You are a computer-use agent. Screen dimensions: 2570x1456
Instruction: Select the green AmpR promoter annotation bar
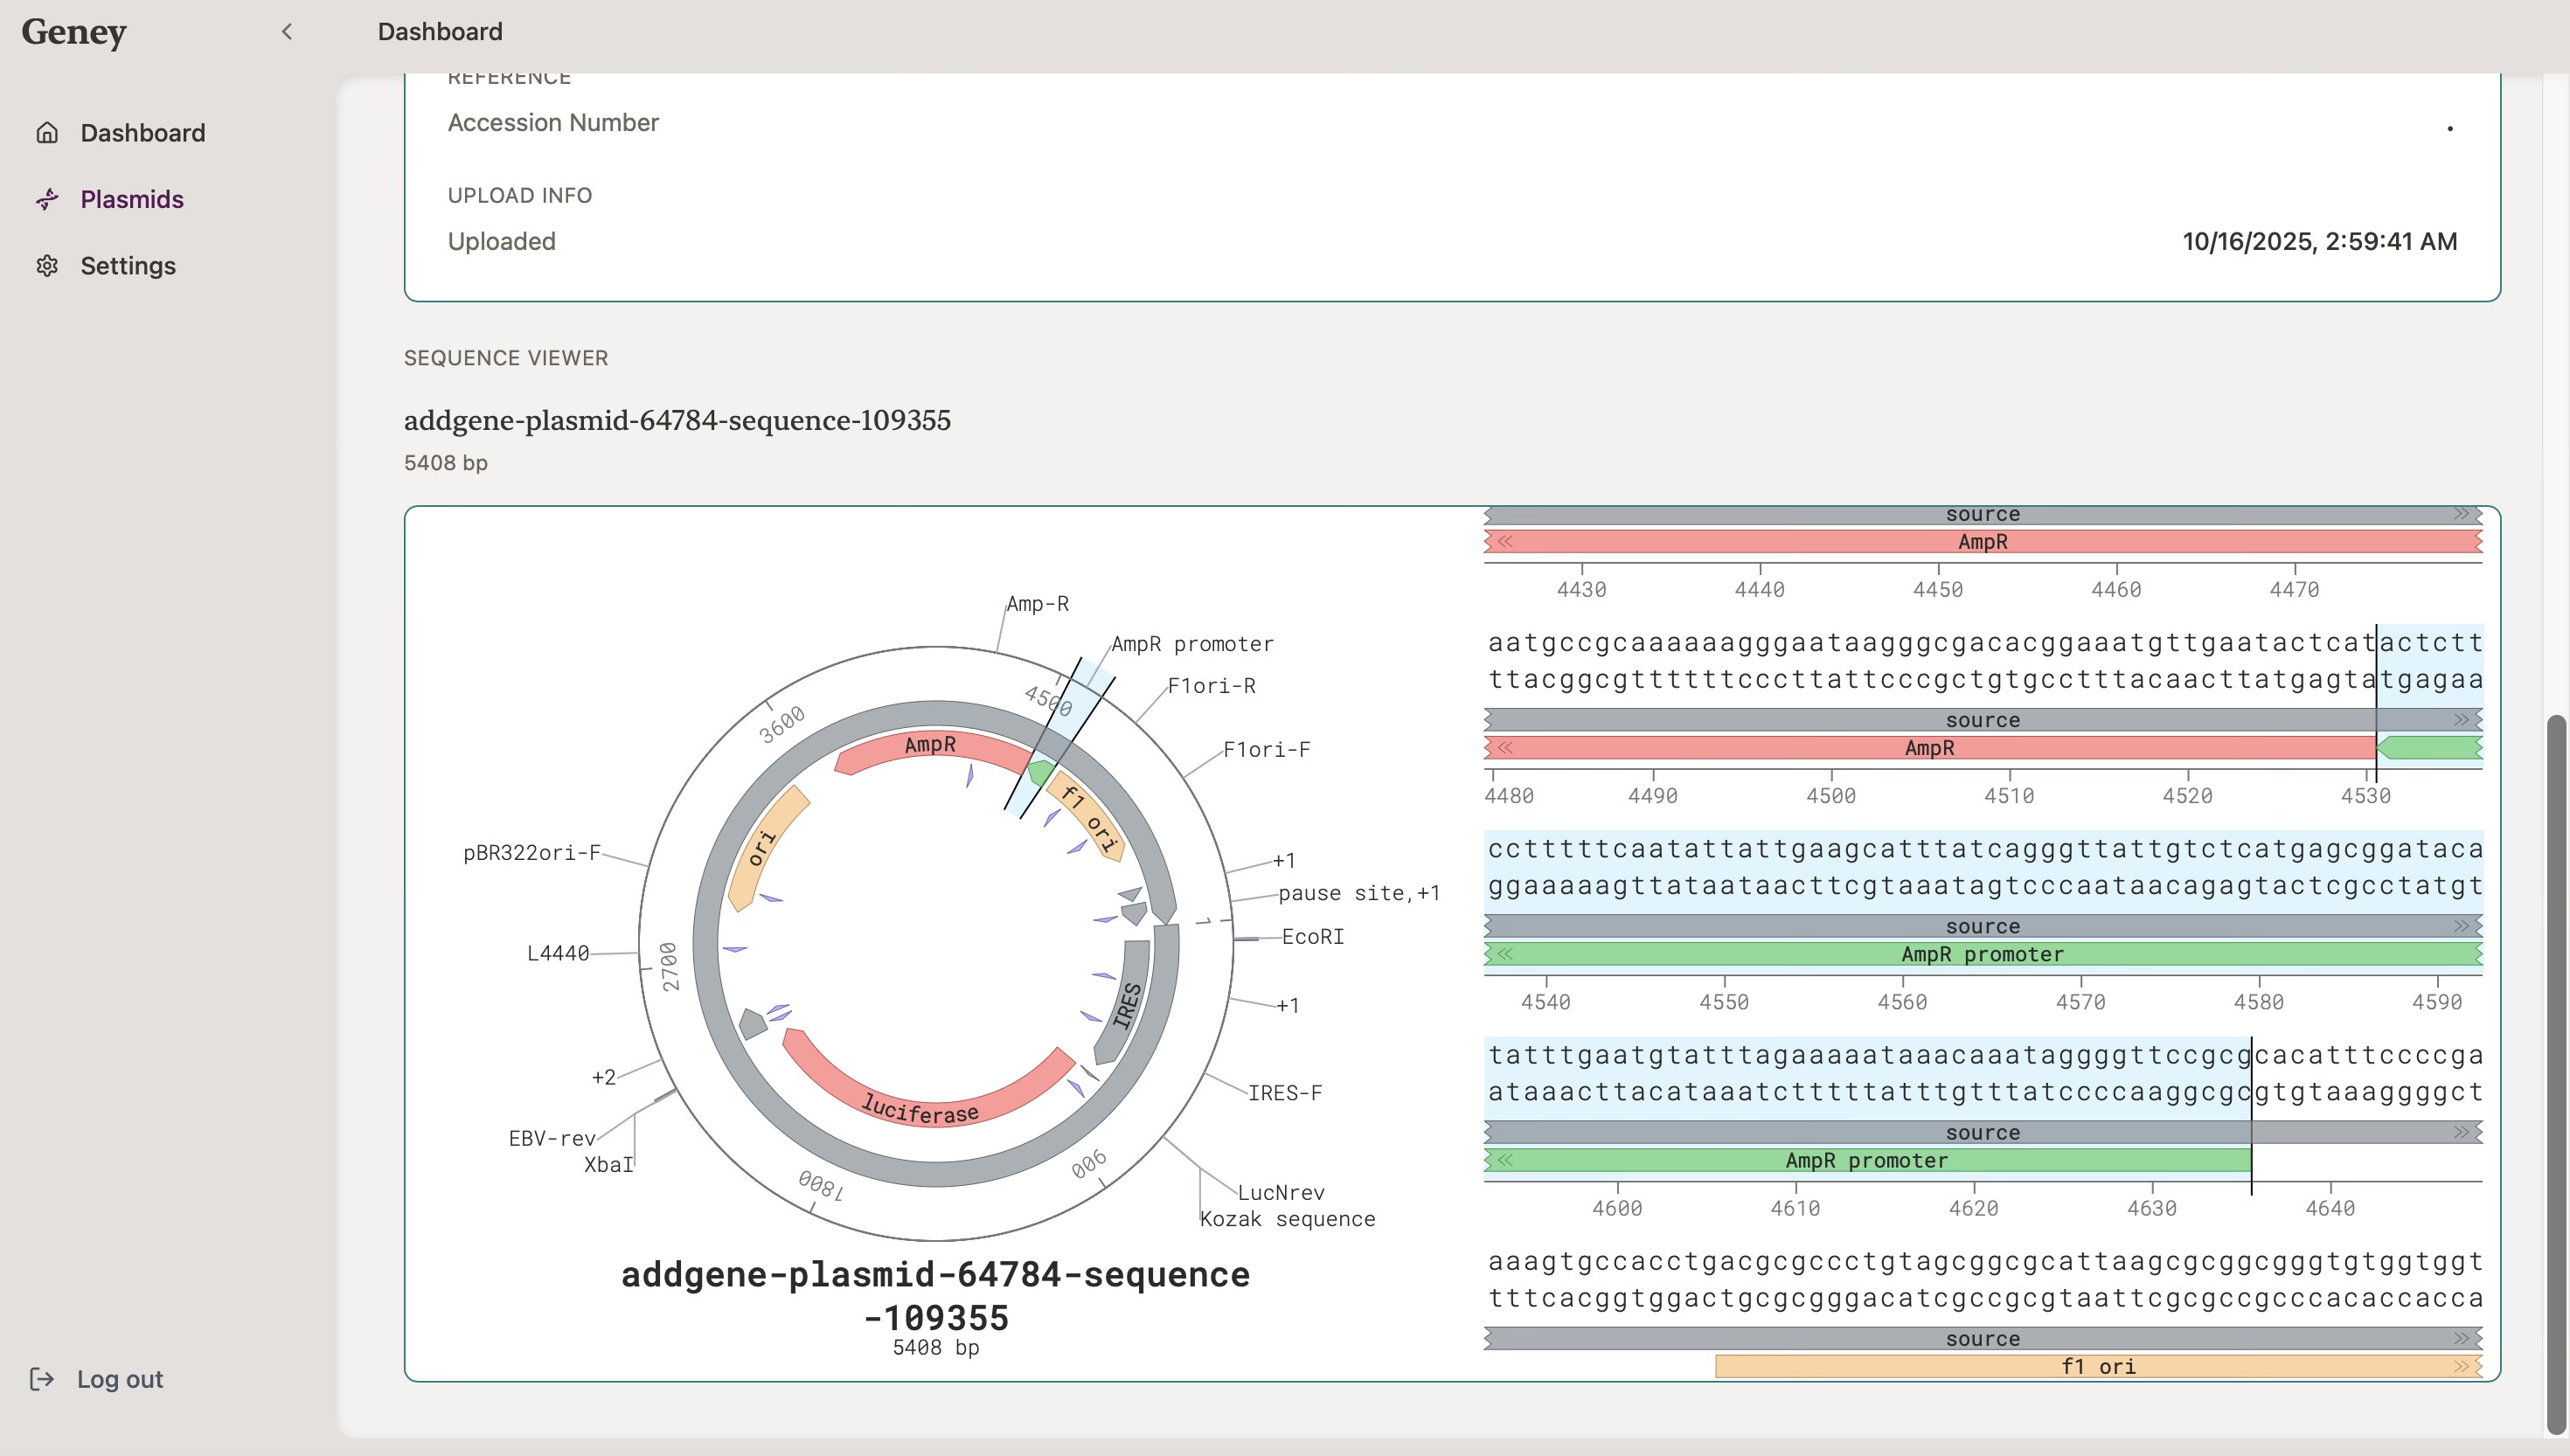click(1981, 954)
